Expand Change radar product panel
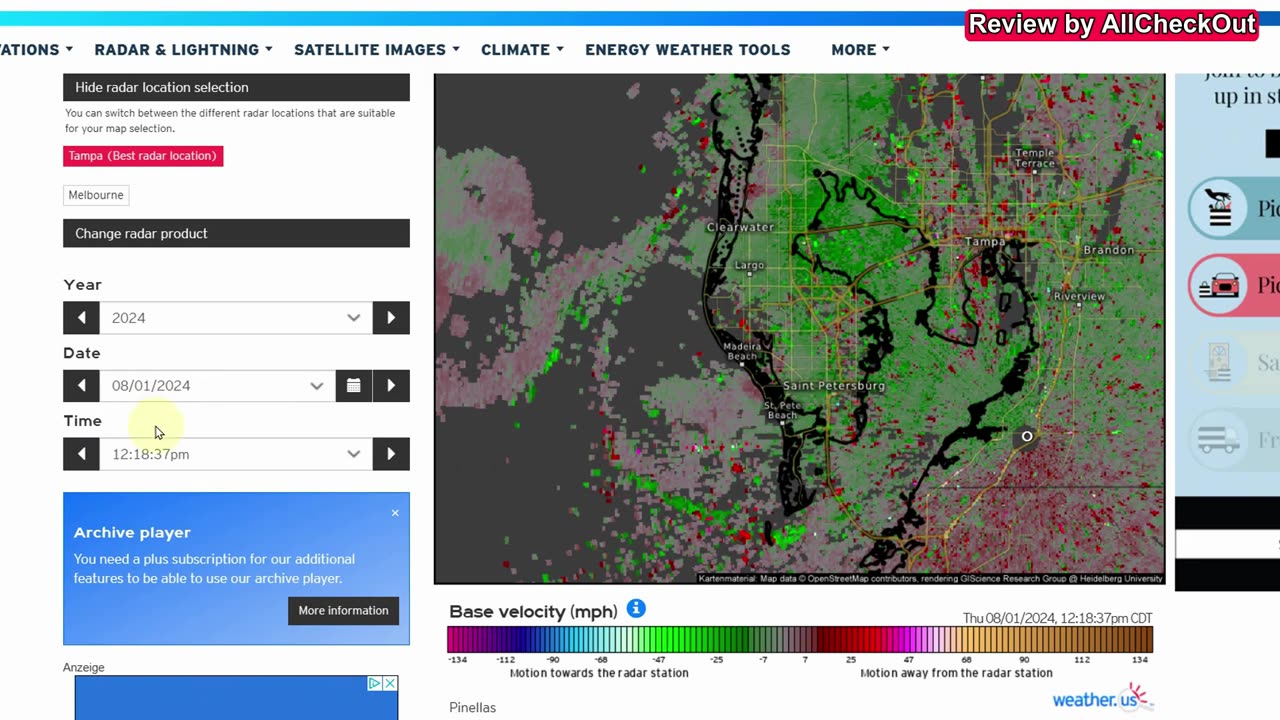Viewport: 1280px width, 720px height. [236, 233]
